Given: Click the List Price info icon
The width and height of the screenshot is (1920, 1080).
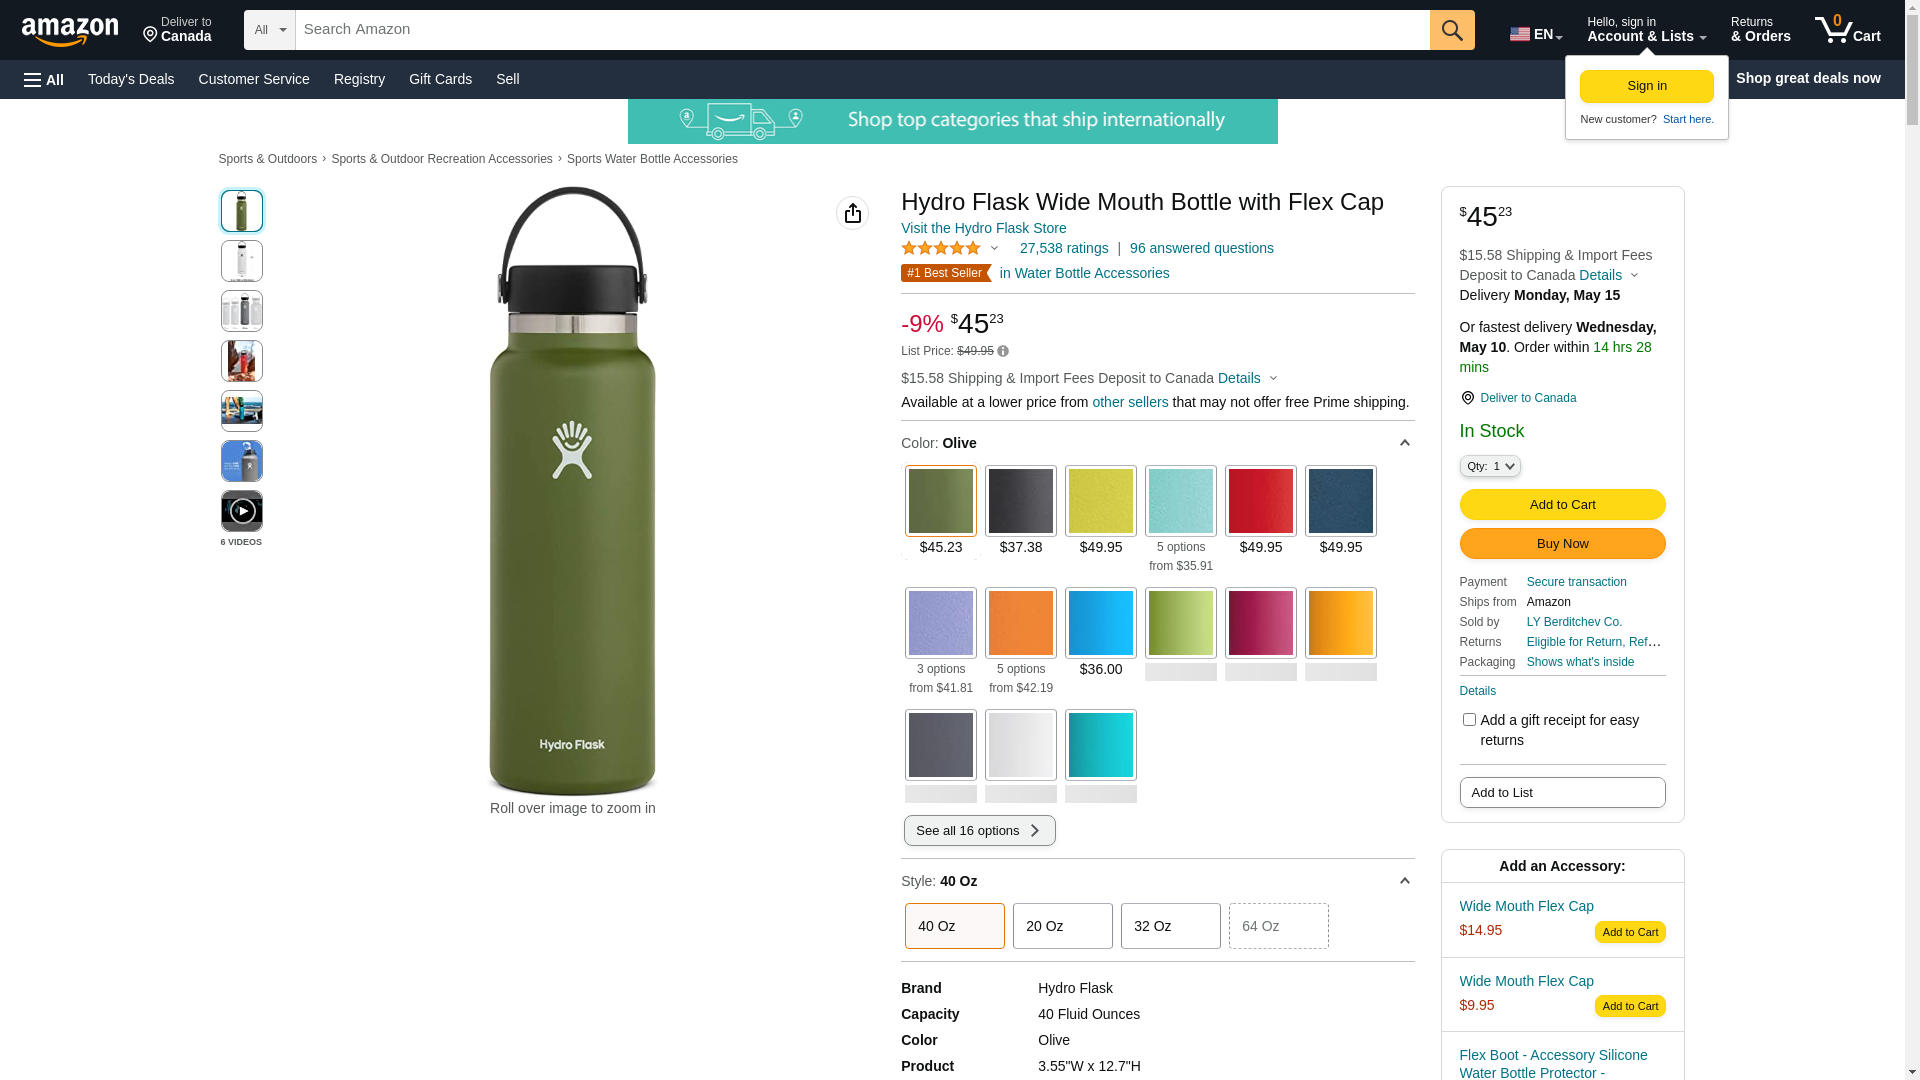Looking at the screenshot, I should 1003,351.
